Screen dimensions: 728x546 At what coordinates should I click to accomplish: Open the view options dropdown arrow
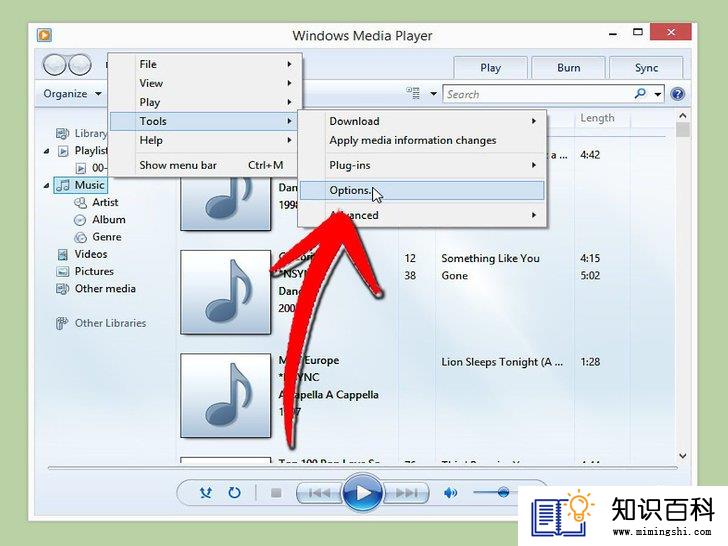pyautogui.click(x=433, y=94)
